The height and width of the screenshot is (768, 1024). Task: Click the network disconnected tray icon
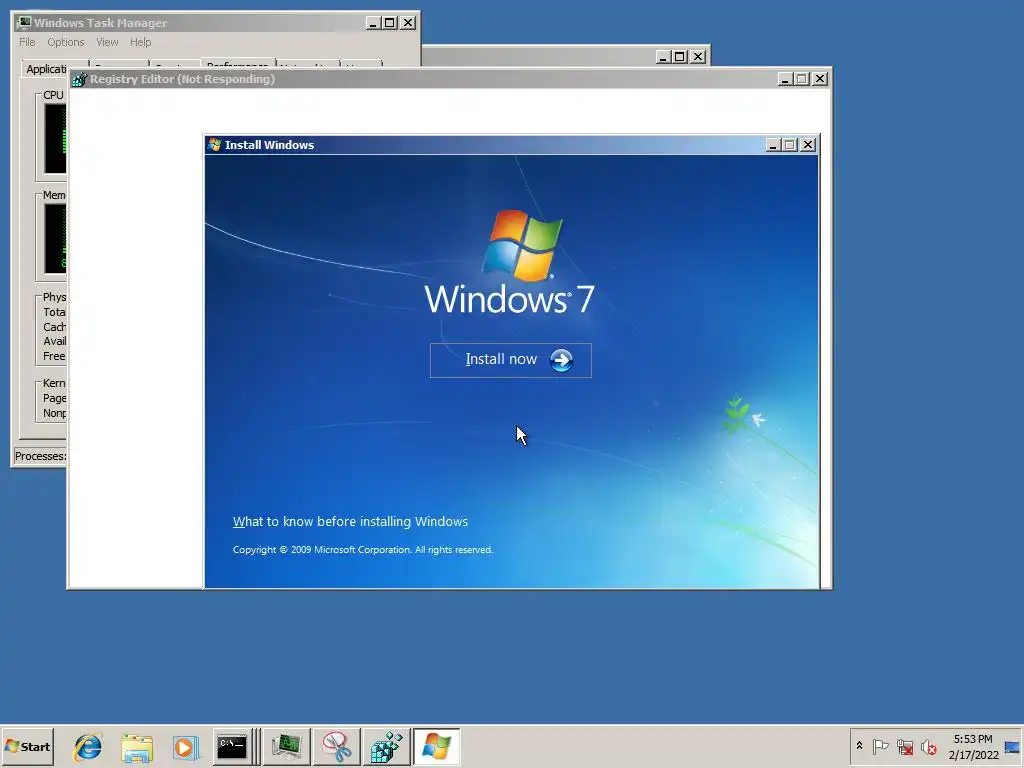coord(904,746)
